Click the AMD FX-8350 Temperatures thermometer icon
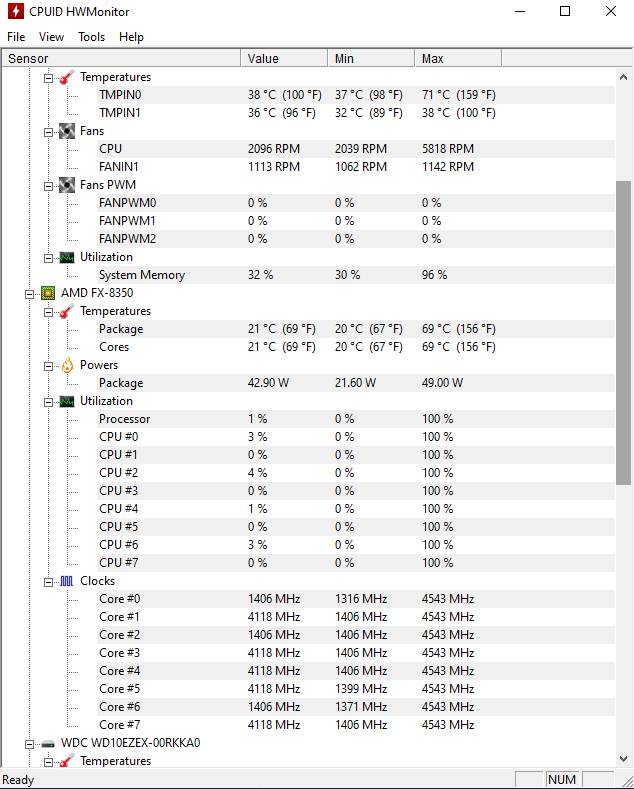Viewport: 634px width, 789px height. [x=67, y=311]
